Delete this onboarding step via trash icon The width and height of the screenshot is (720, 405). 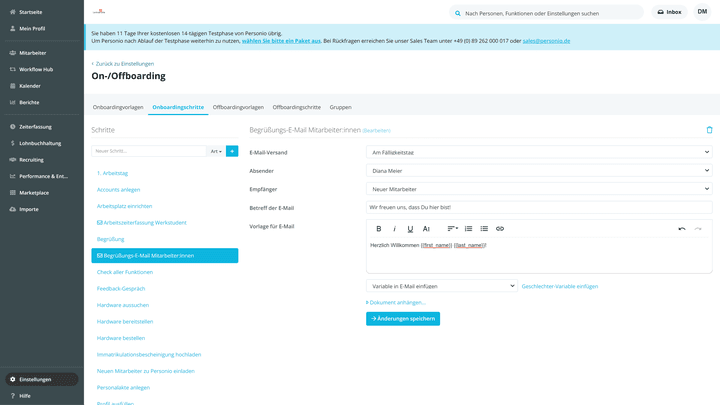(709, 130)
